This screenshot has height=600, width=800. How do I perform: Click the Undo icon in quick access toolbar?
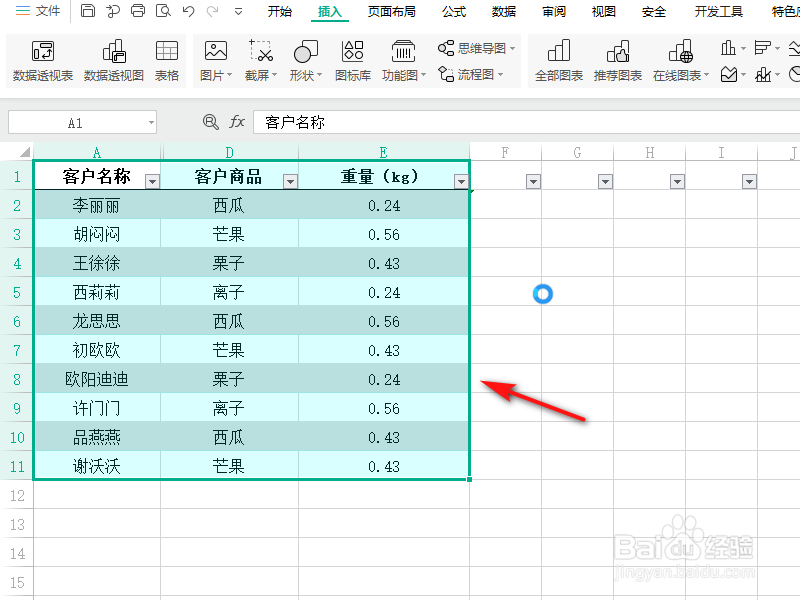[190, 11]
